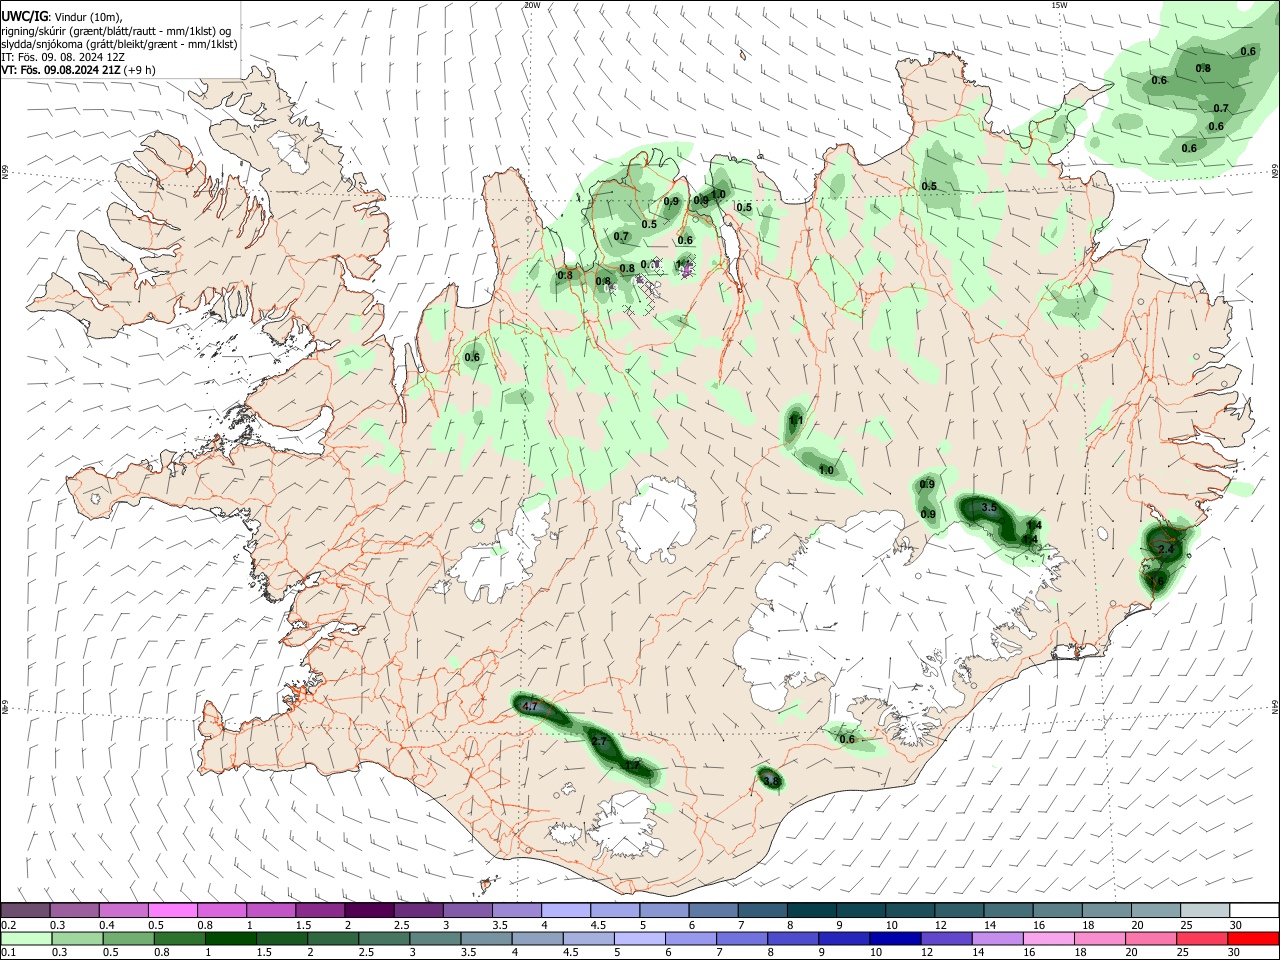Select the dark teal 8–9 swatch in upper legend
The width and height of the screenshot is (1280, 960).
click(x=810, y=910)
